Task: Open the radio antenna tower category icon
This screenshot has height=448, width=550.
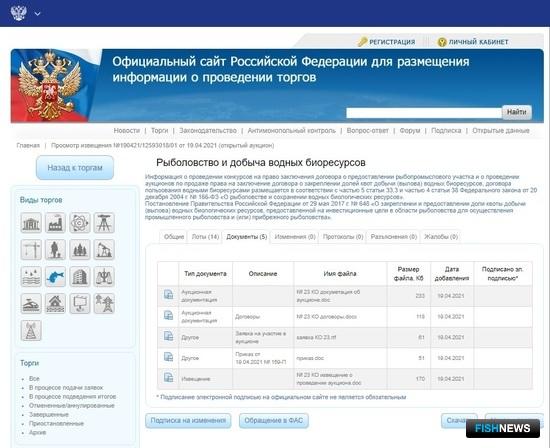Action: [31, 330]
